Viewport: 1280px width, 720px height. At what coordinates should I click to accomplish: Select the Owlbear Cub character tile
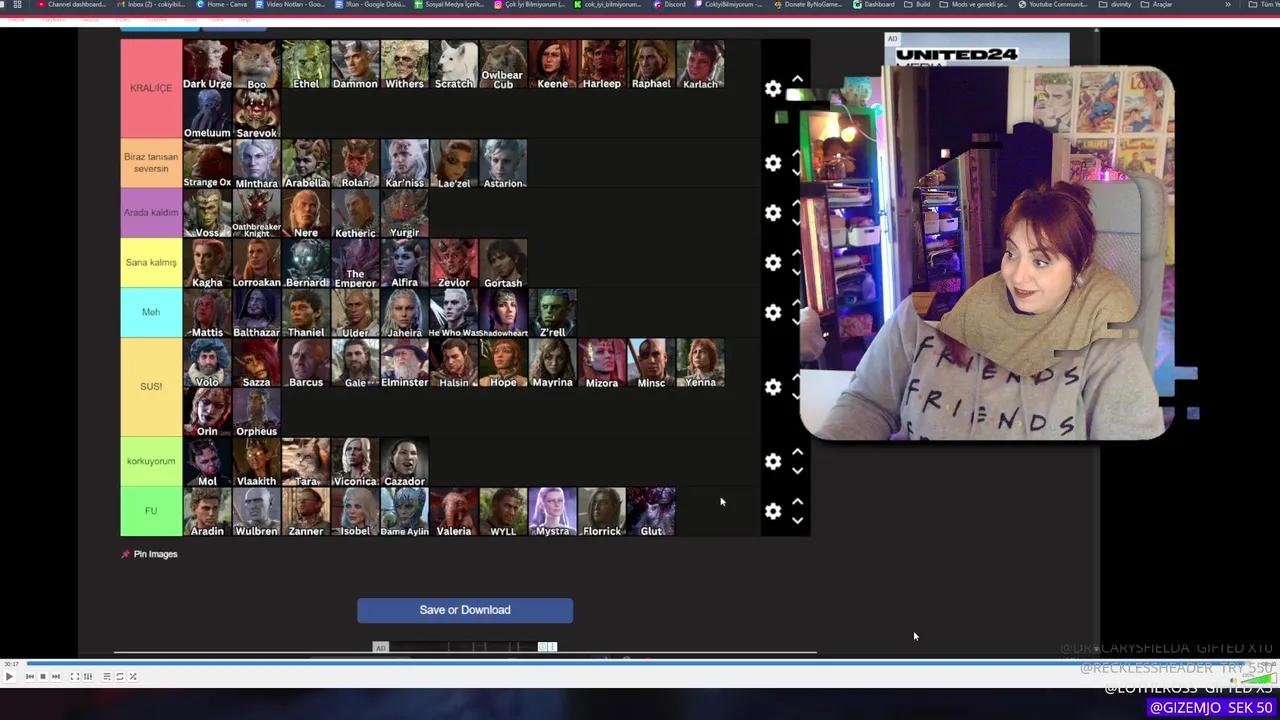(503, 64)
